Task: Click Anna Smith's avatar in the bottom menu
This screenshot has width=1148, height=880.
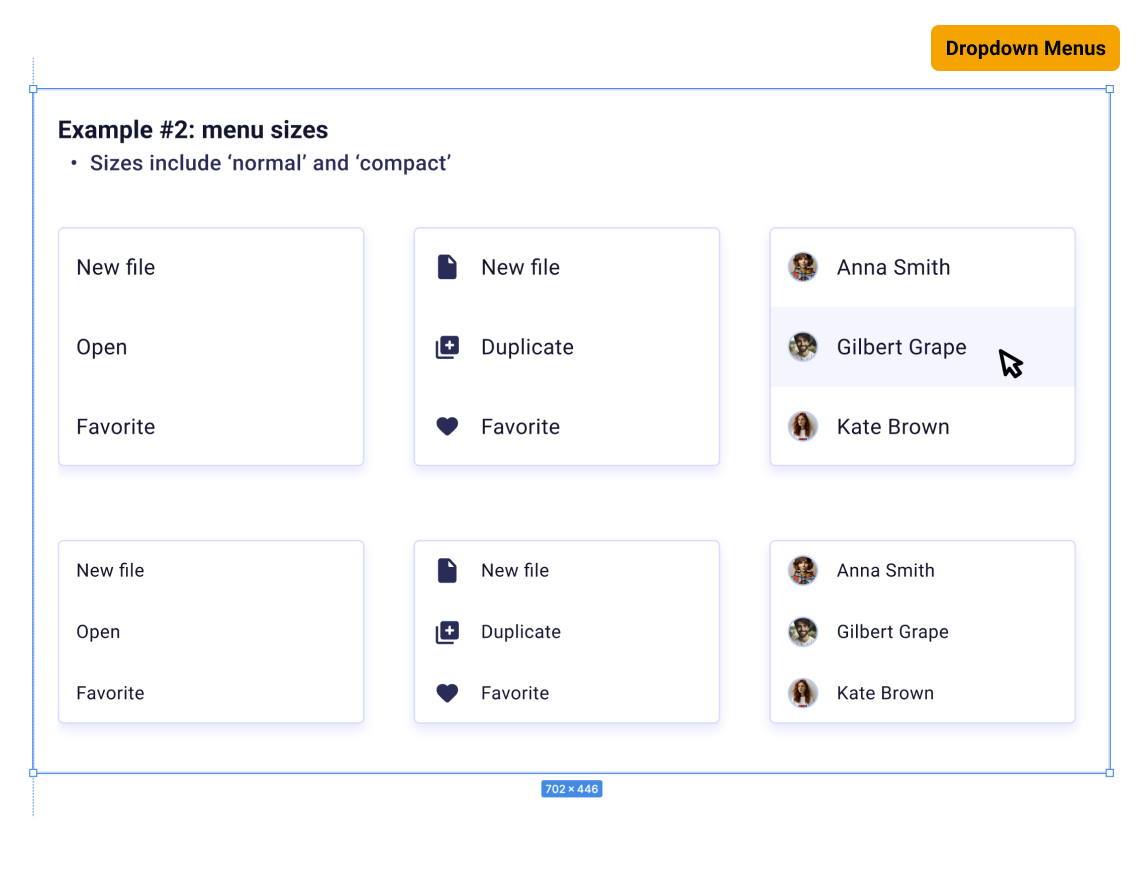Action: 803,570
